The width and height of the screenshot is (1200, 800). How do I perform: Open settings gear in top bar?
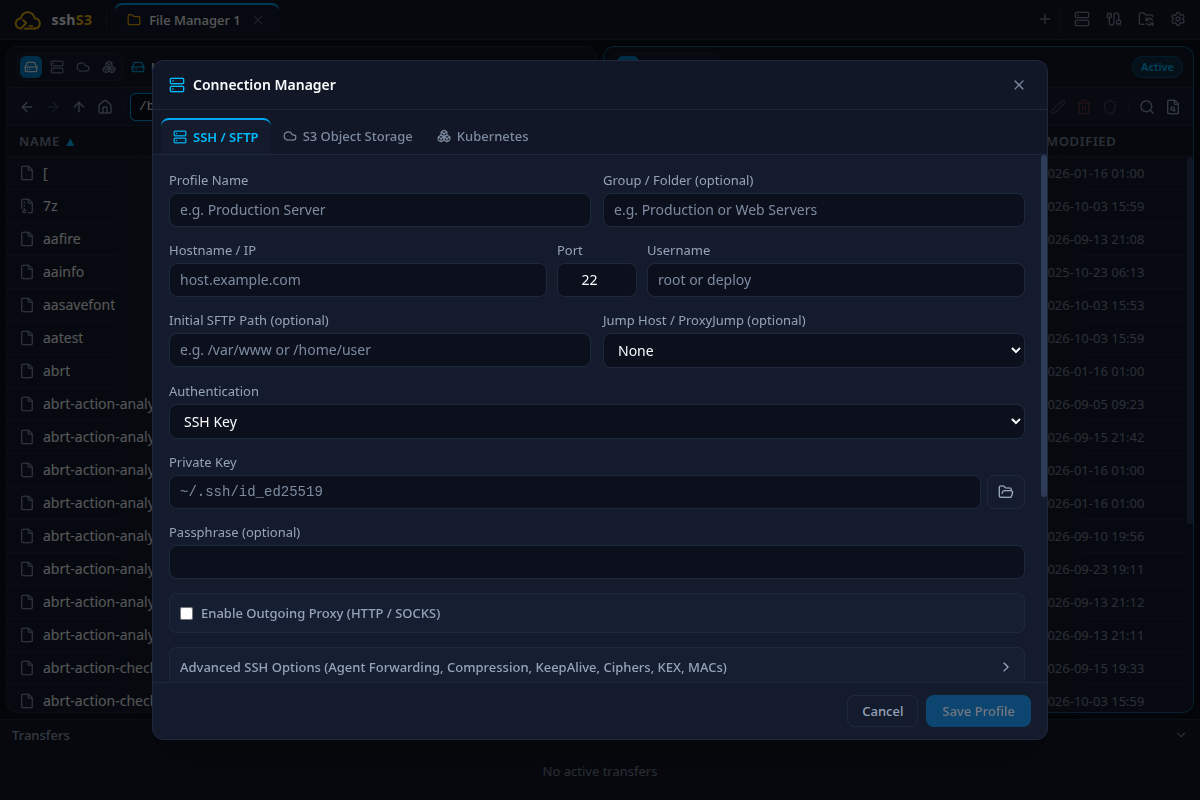point(1178,19)
